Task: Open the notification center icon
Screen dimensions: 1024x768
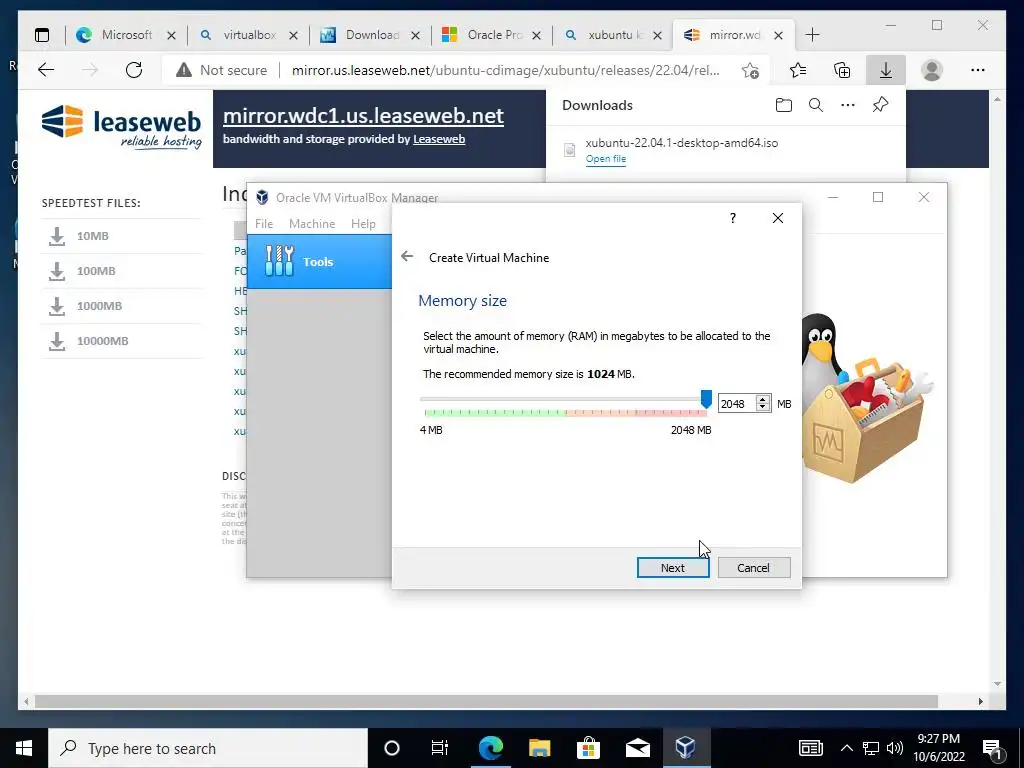Action: pos(993,749)
